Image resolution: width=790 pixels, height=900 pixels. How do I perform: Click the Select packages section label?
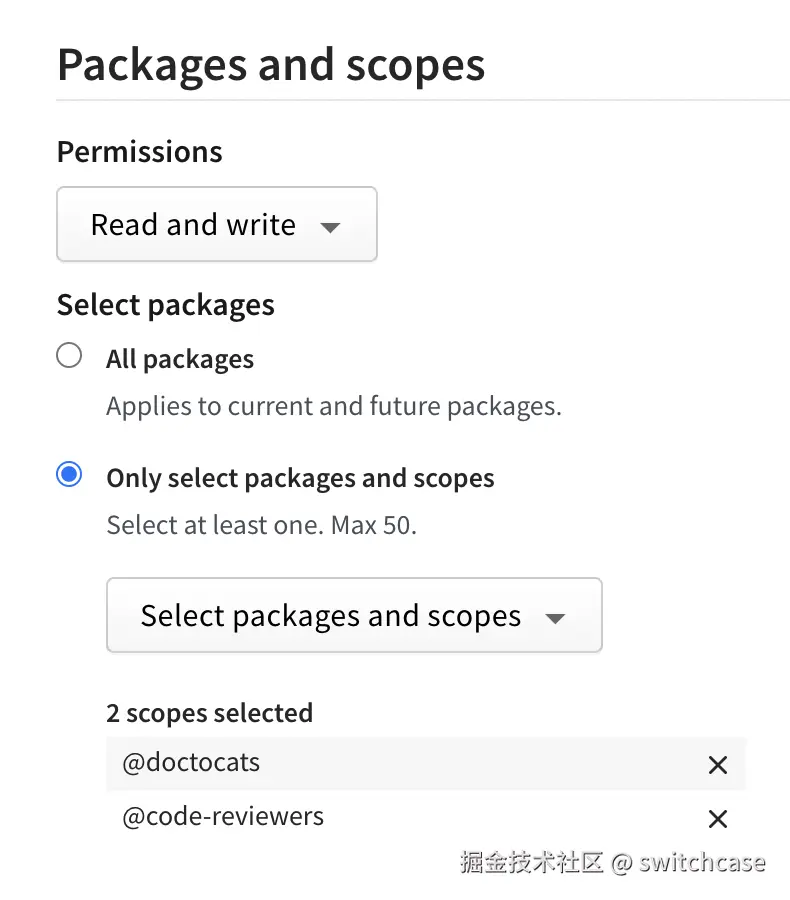coord(165,305)
